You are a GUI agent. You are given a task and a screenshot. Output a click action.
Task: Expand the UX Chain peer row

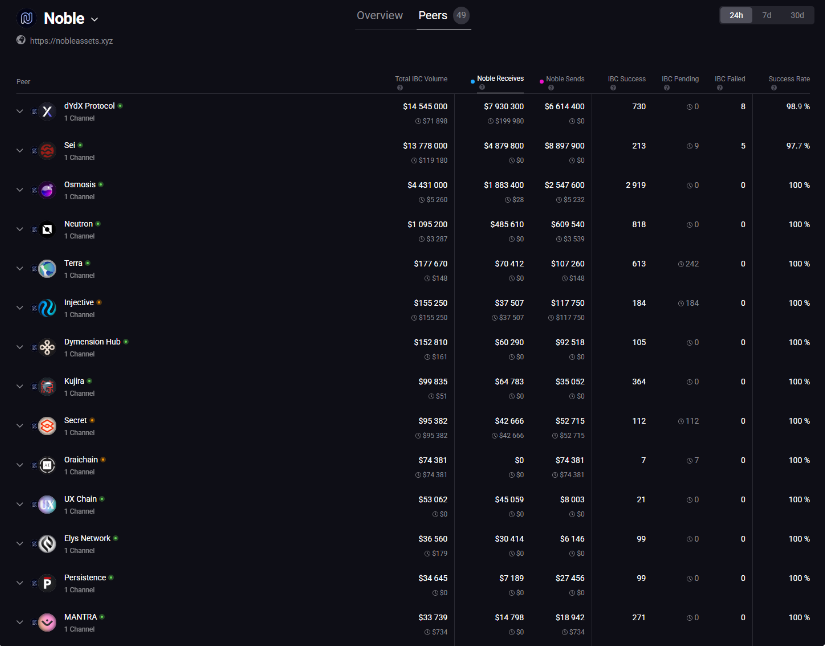pos(20,504)
